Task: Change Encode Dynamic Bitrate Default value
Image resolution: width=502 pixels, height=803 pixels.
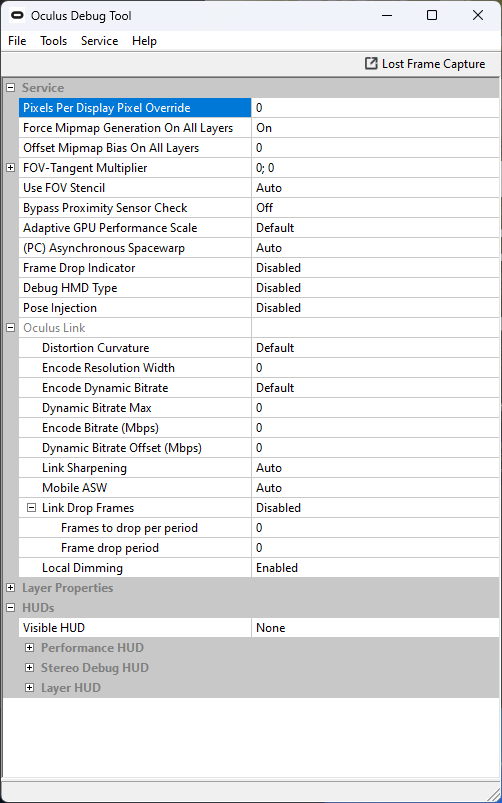Action: point(375,388)
